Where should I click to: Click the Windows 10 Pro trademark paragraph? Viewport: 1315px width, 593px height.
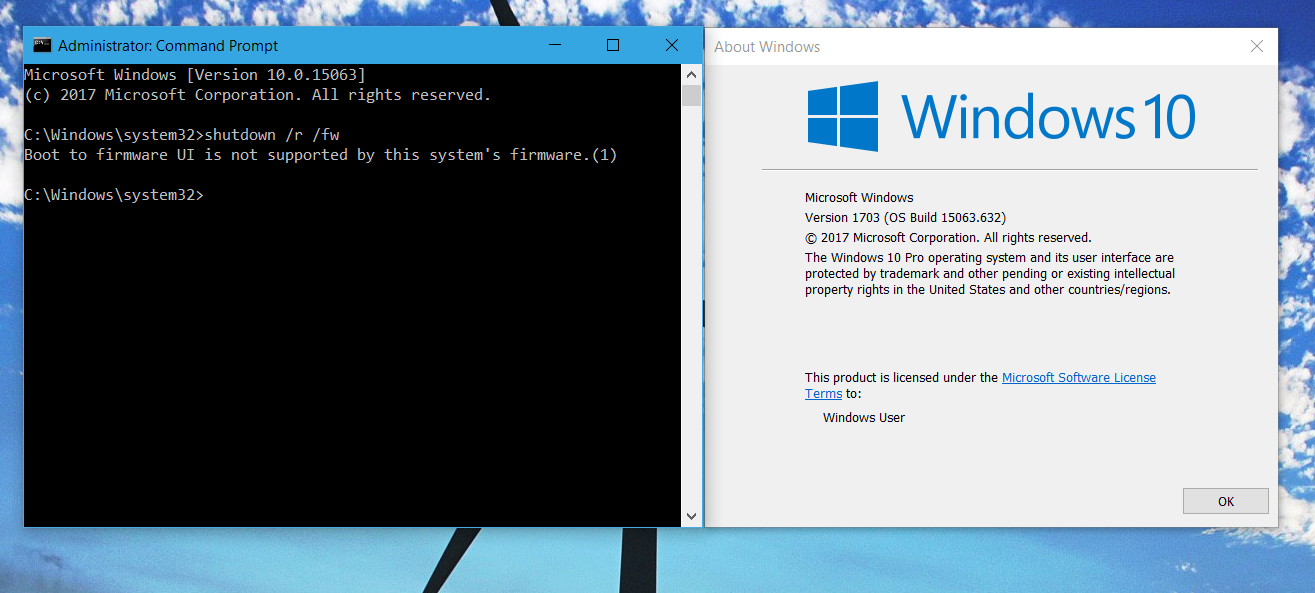(x=990, y=274)
